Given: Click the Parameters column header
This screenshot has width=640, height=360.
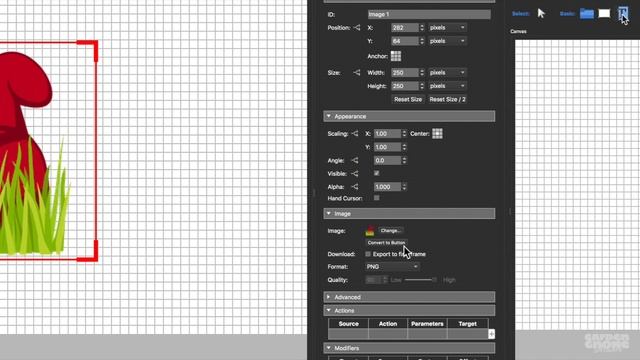Looking at the screenshot, I should coord(427,324).
